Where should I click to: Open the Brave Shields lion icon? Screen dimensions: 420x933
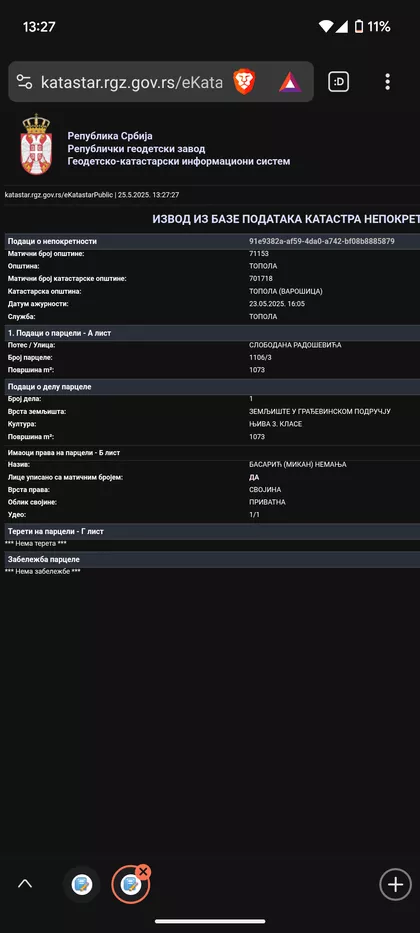click(x=244, y=82)
